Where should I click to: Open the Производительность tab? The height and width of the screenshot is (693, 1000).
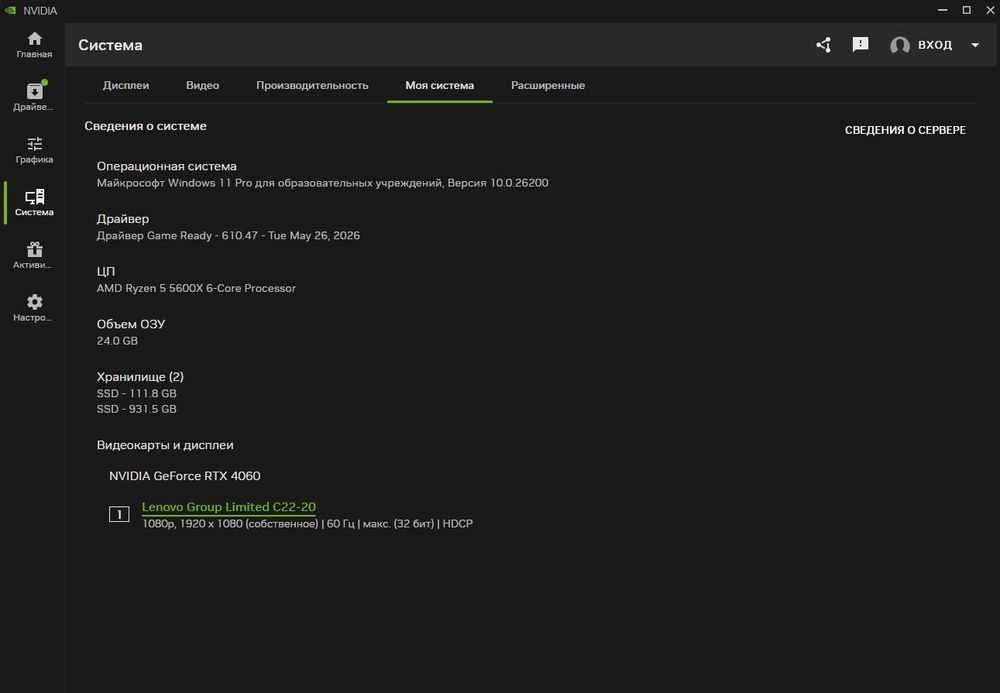click(312, 85)
